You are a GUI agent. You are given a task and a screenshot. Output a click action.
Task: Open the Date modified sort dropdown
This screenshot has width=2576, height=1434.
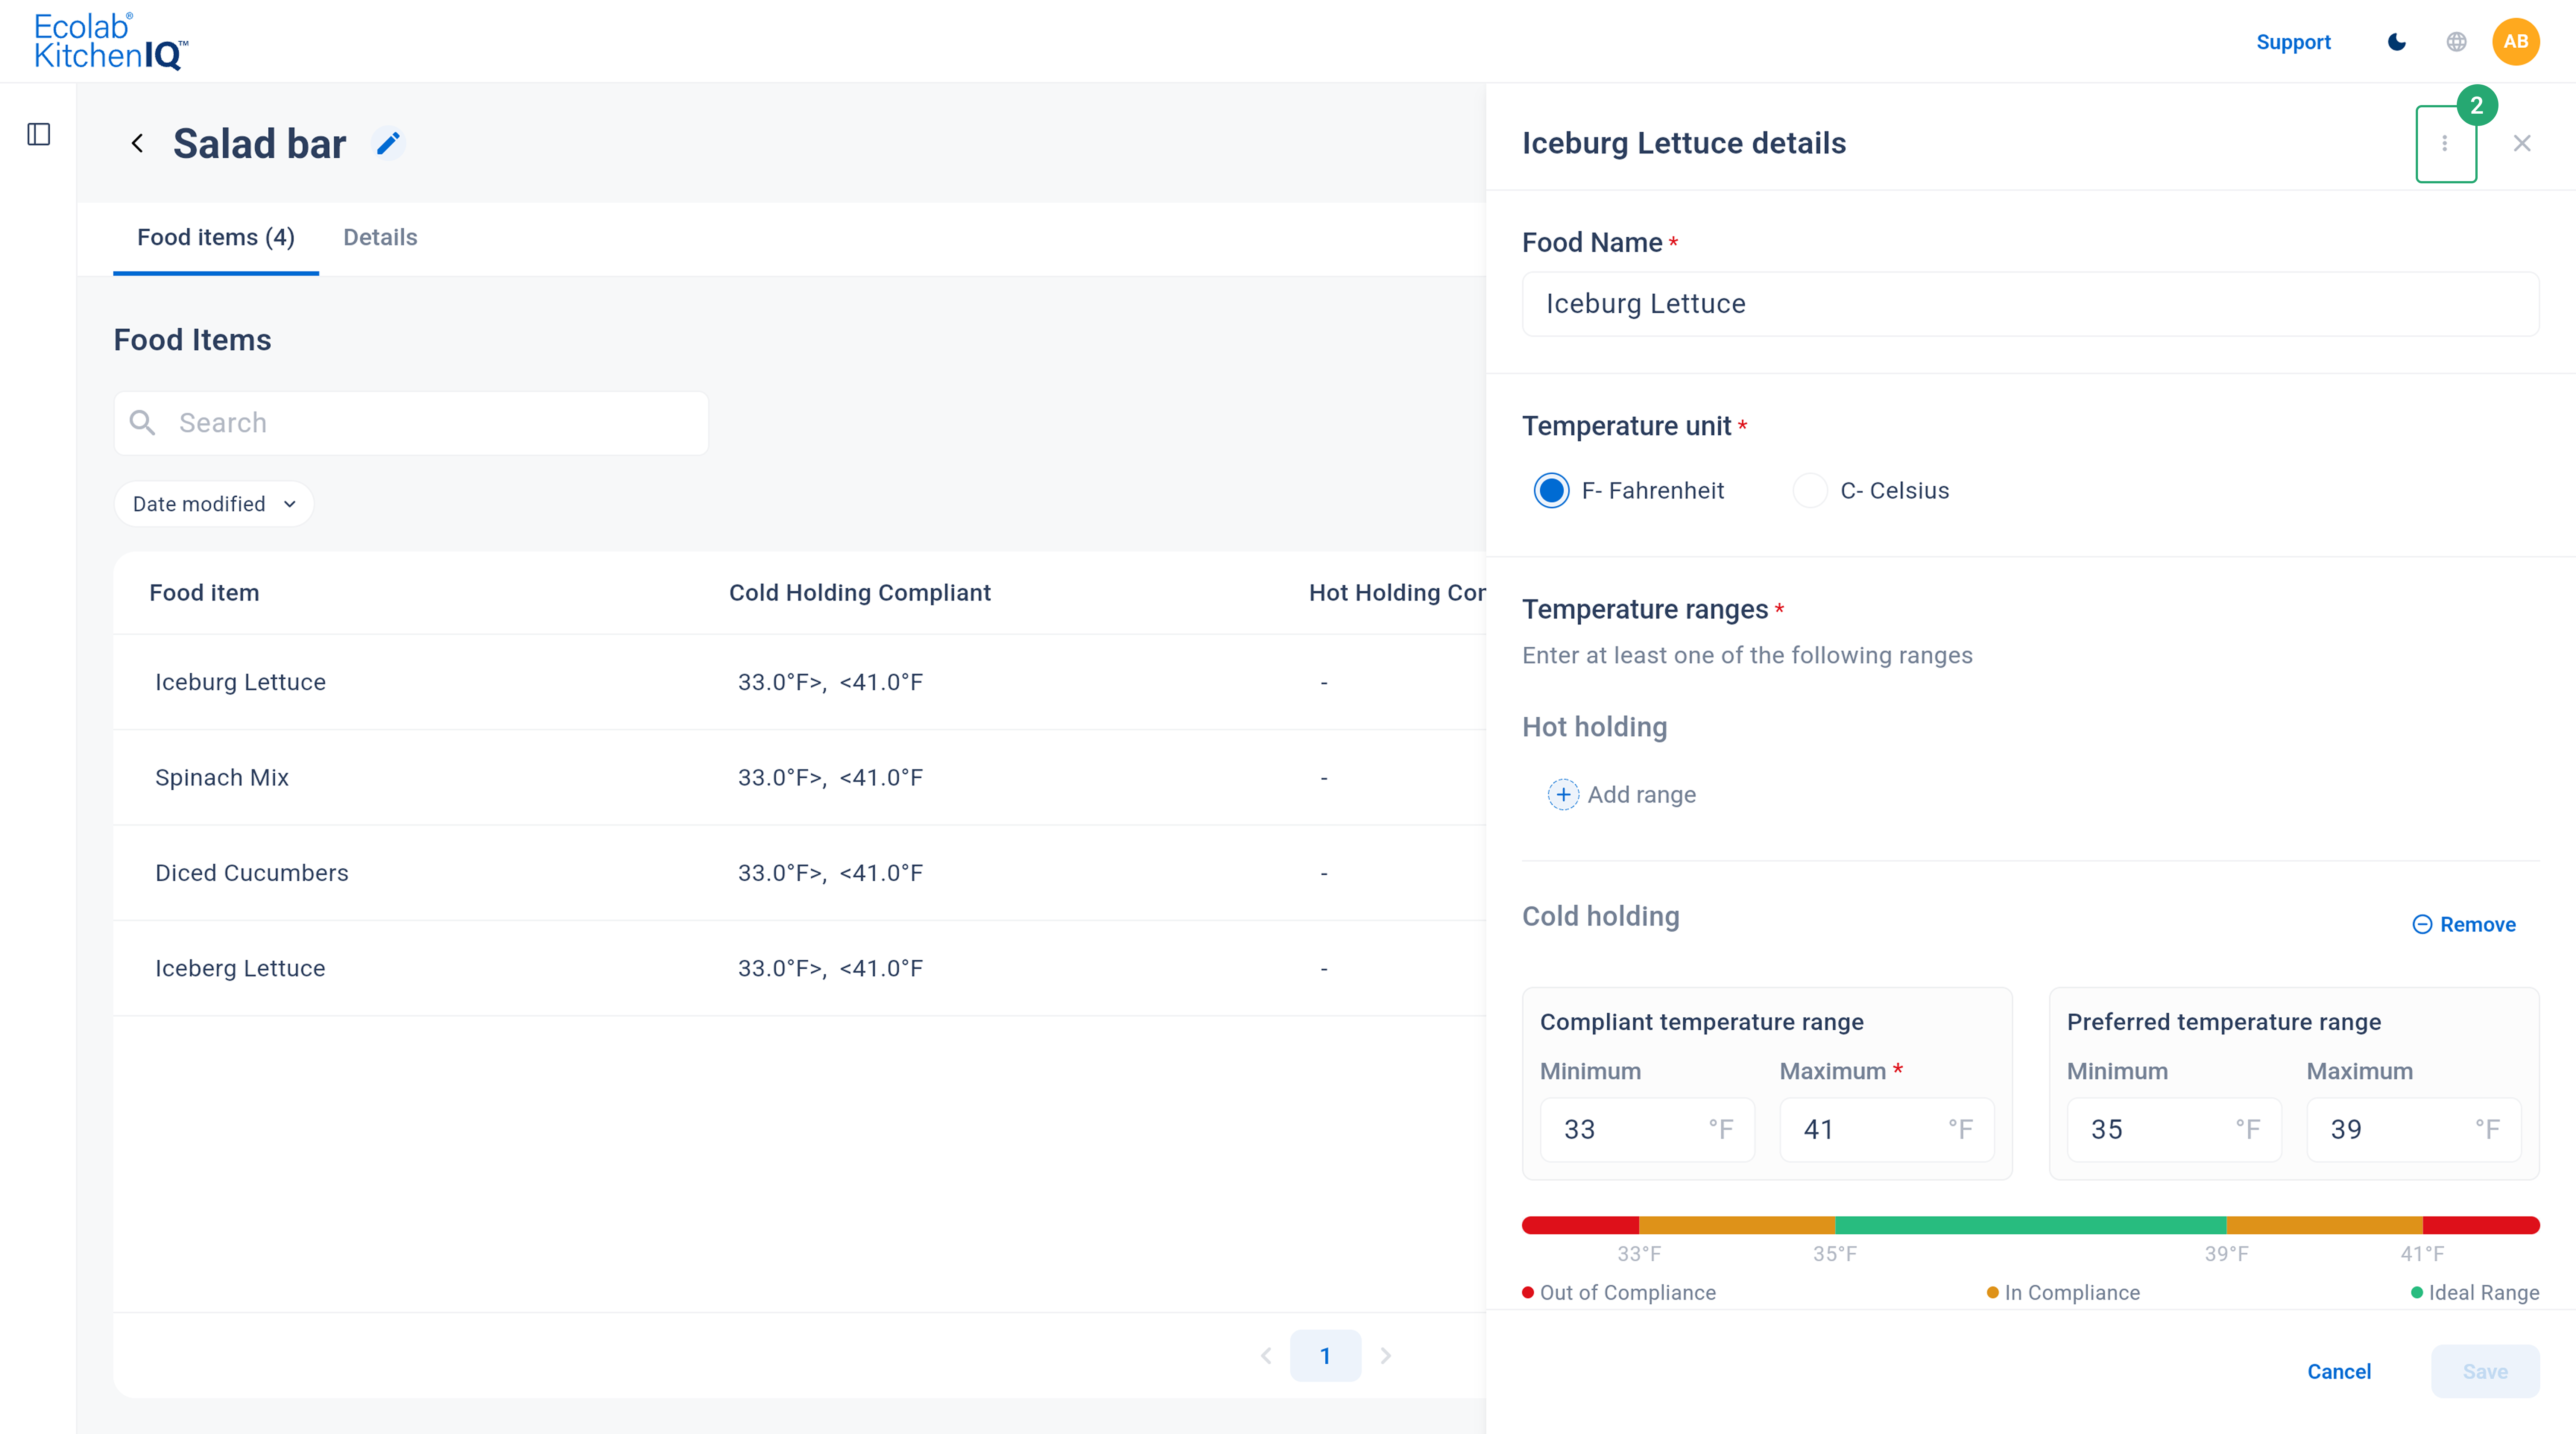point(214,504)
